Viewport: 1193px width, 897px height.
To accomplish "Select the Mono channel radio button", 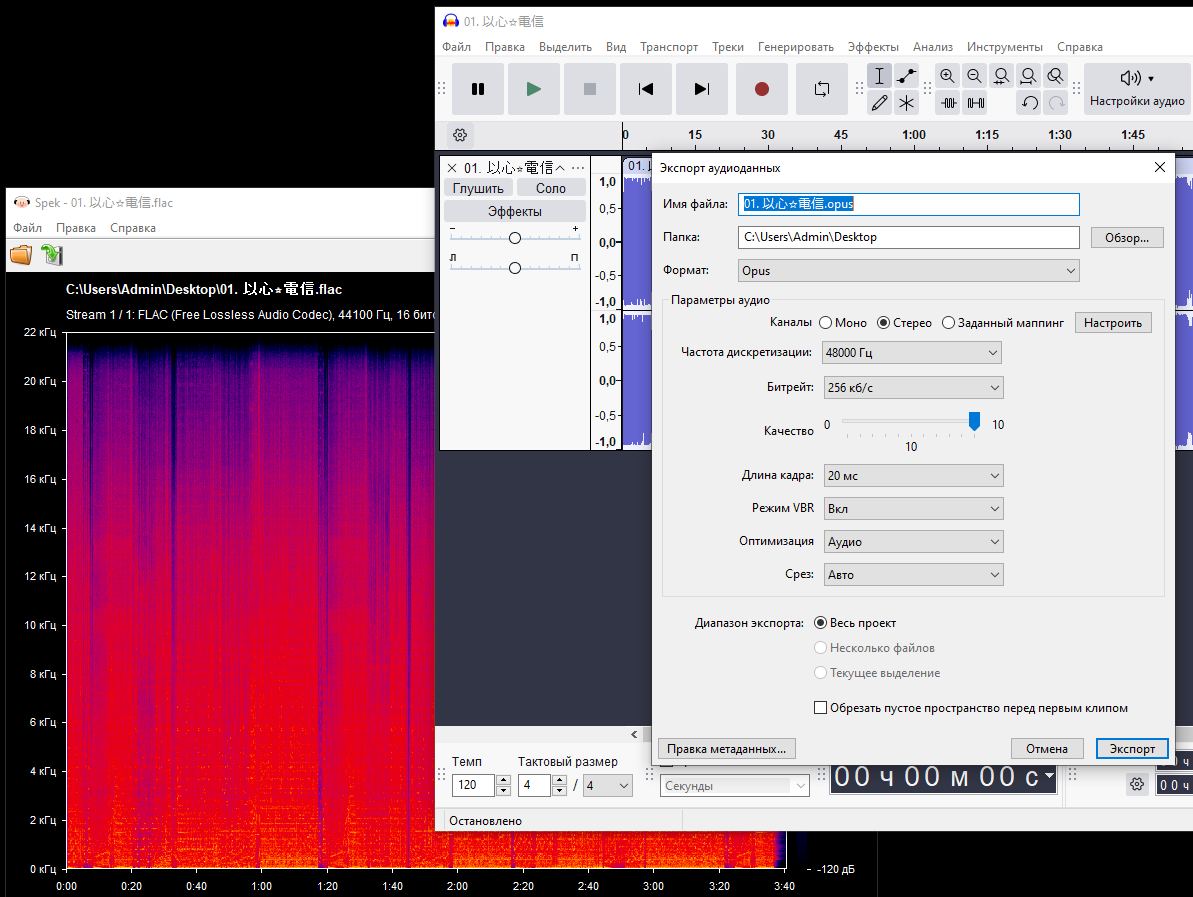I will 826,323.
